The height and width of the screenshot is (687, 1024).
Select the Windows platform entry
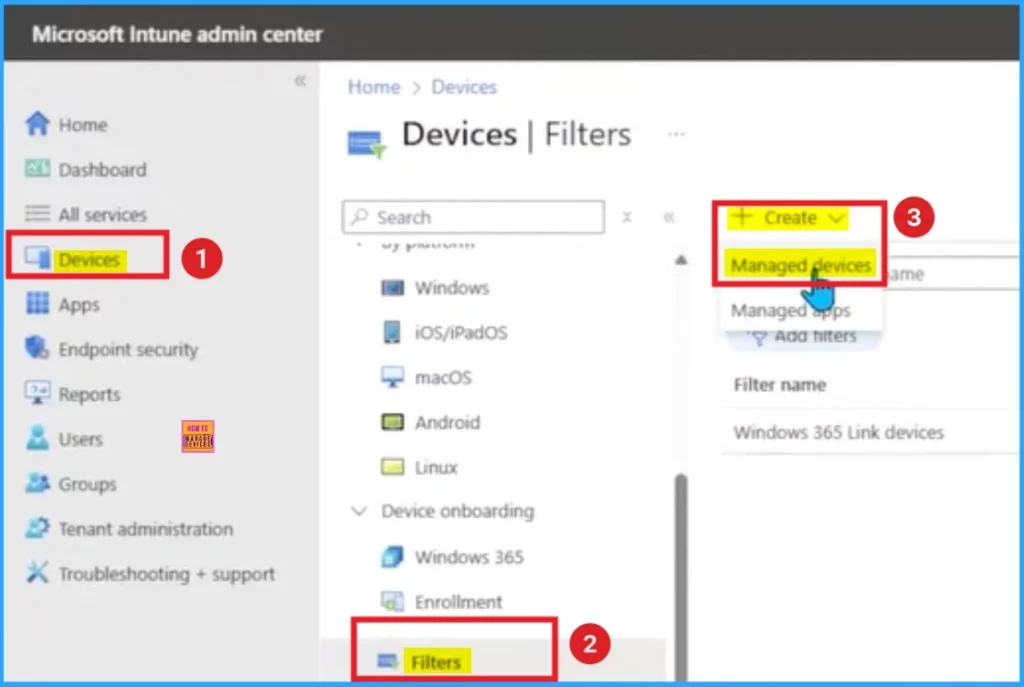tap(452, 287)
